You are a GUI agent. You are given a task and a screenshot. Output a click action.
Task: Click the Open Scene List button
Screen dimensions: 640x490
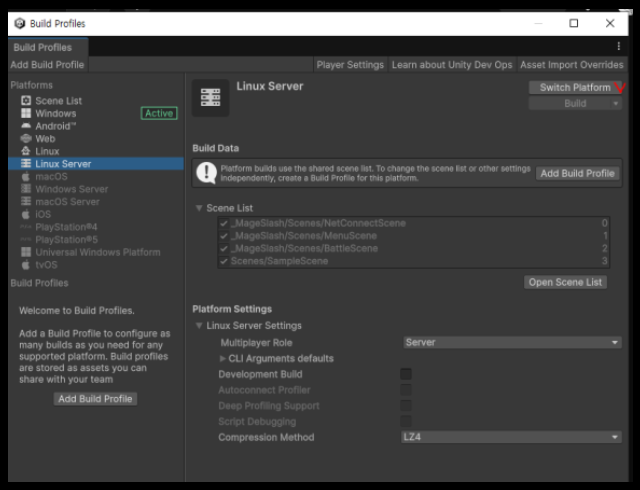coord(565,282)
